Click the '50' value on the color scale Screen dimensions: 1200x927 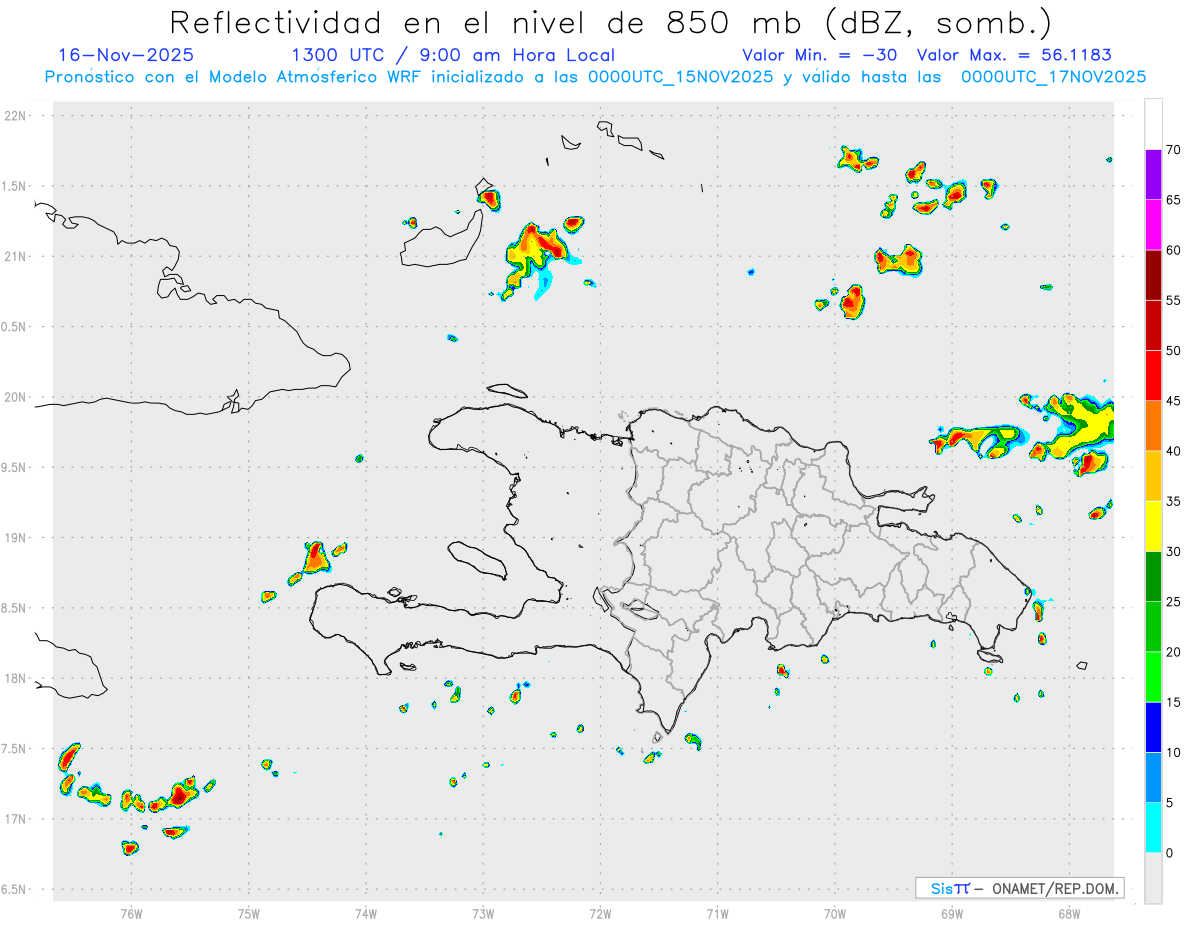pos(1173,351)
